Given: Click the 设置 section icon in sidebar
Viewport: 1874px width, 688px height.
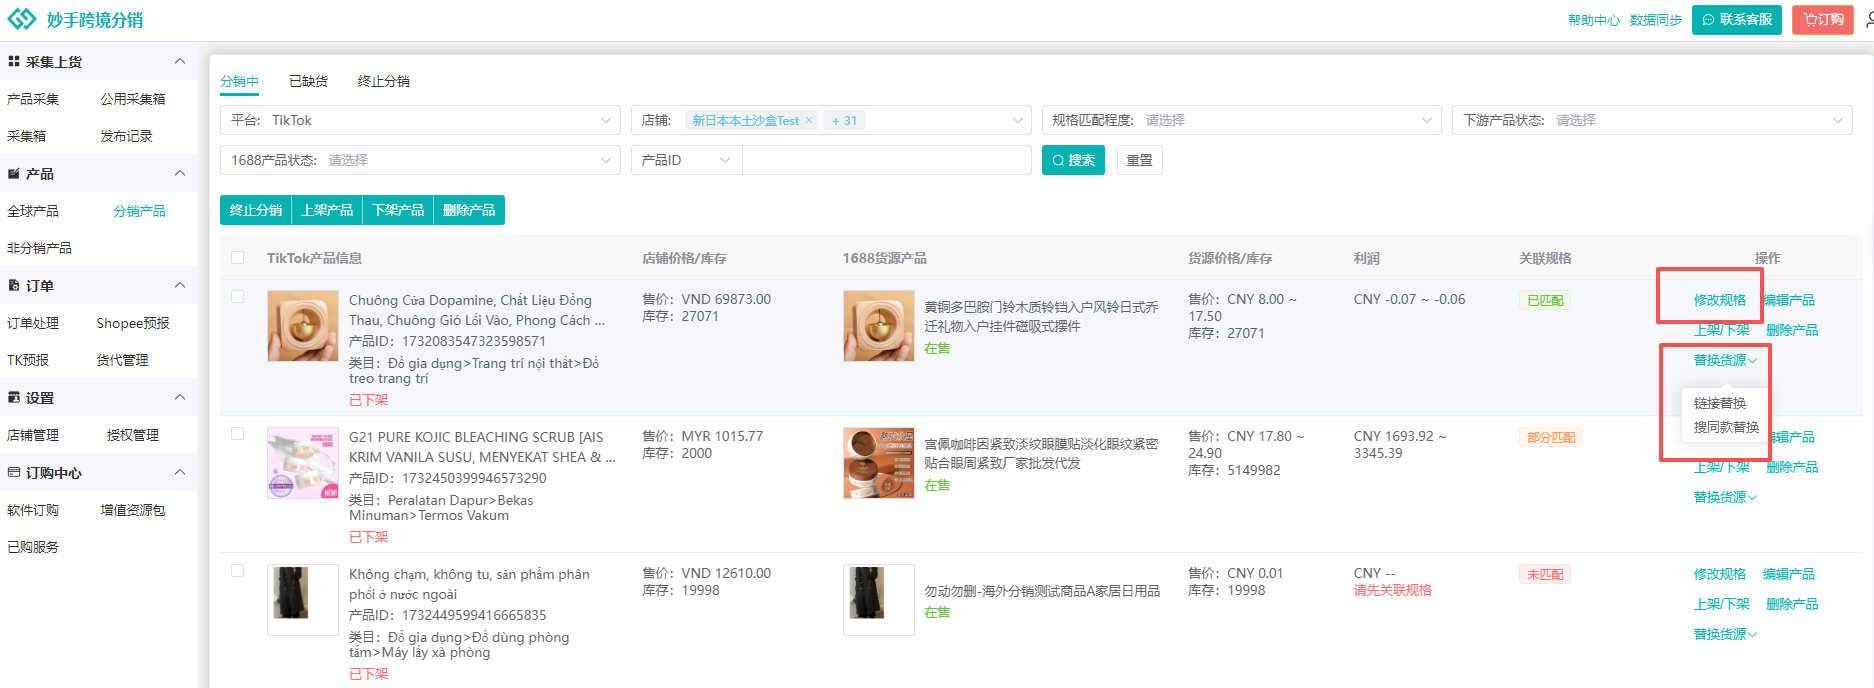Looking at the screenshot, I should pyautogui.click(x=14, y=397).
